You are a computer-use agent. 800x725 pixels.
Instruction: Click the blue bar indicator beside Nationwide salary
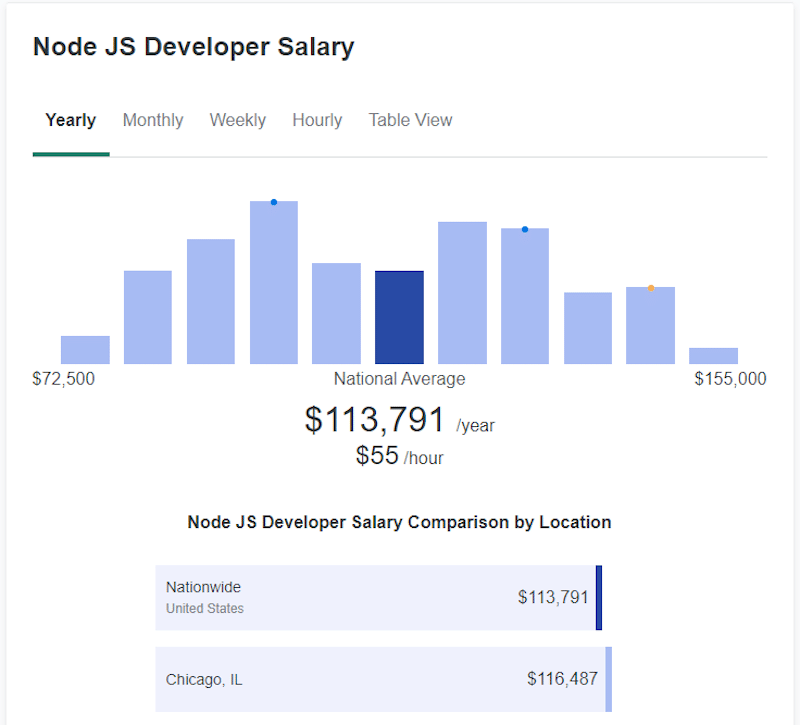point(599,597)
